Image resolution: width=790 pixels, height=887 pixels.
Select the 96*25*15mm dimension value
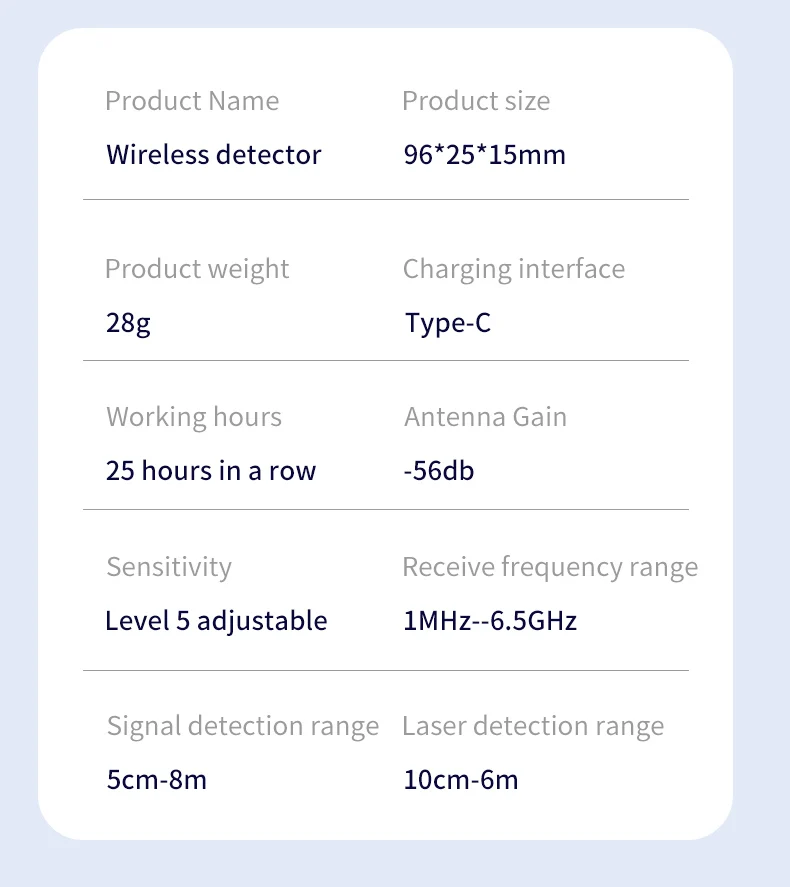pyautogui.click(x=484, y=155)
